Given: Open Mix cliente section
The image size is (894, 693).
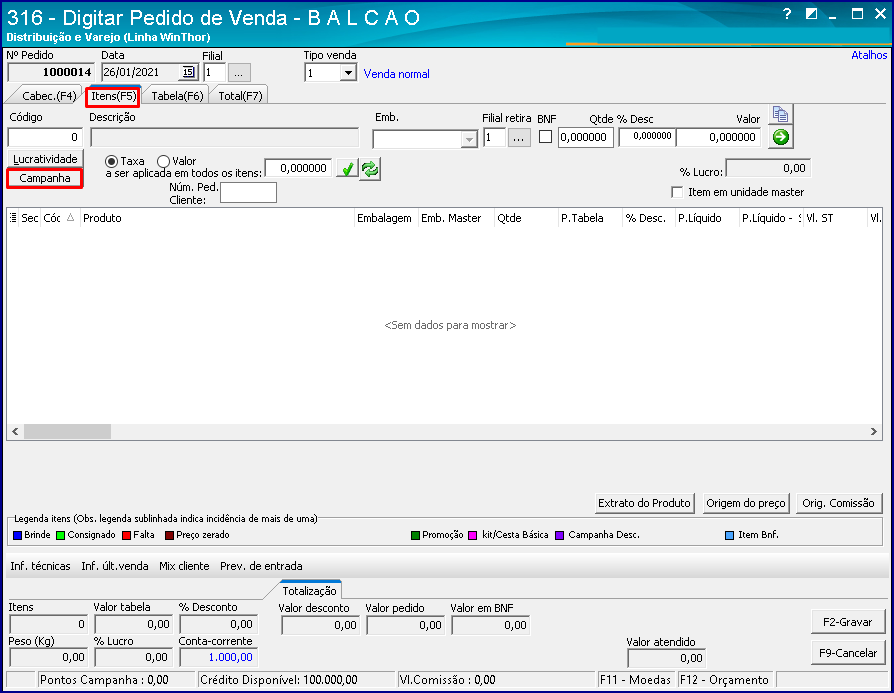Looking at the screenshot, I should pyautogui.click(x=184, y=566).
